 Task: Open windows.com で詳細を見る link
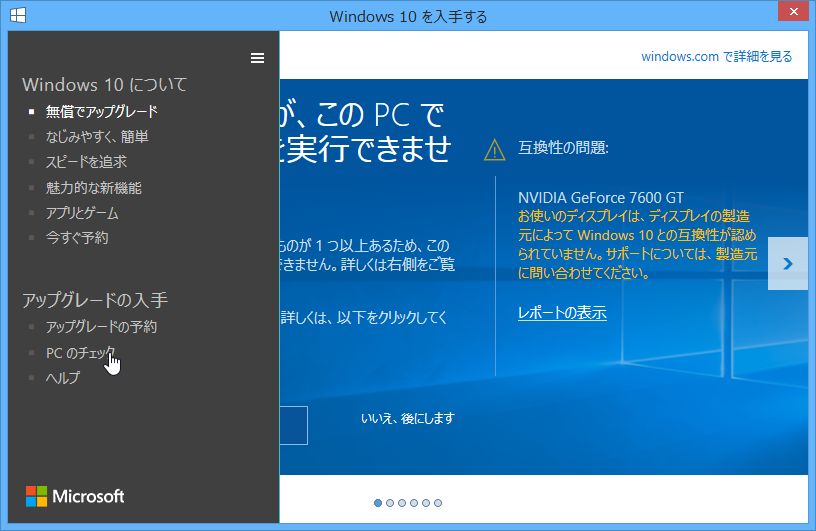point(716,56)
